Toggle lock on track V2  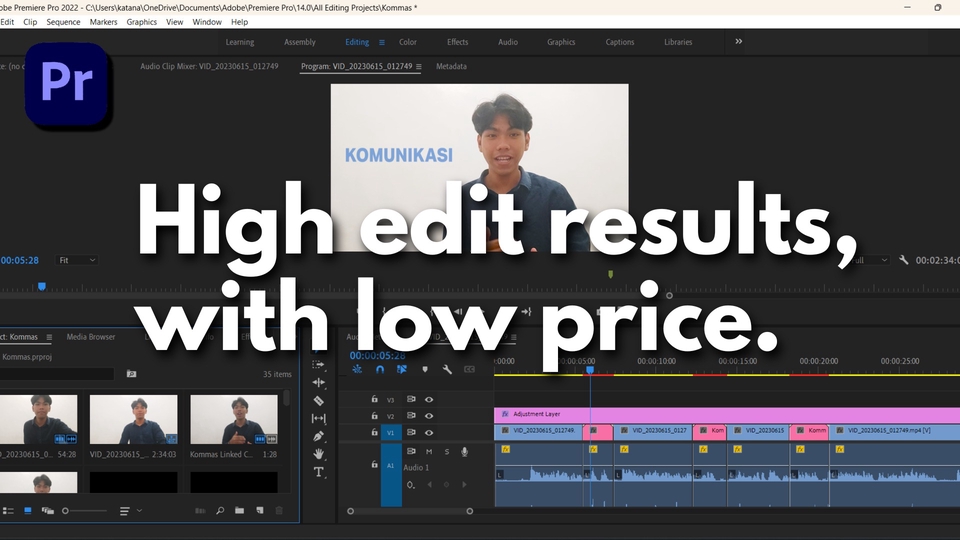(x=375, y=416)
